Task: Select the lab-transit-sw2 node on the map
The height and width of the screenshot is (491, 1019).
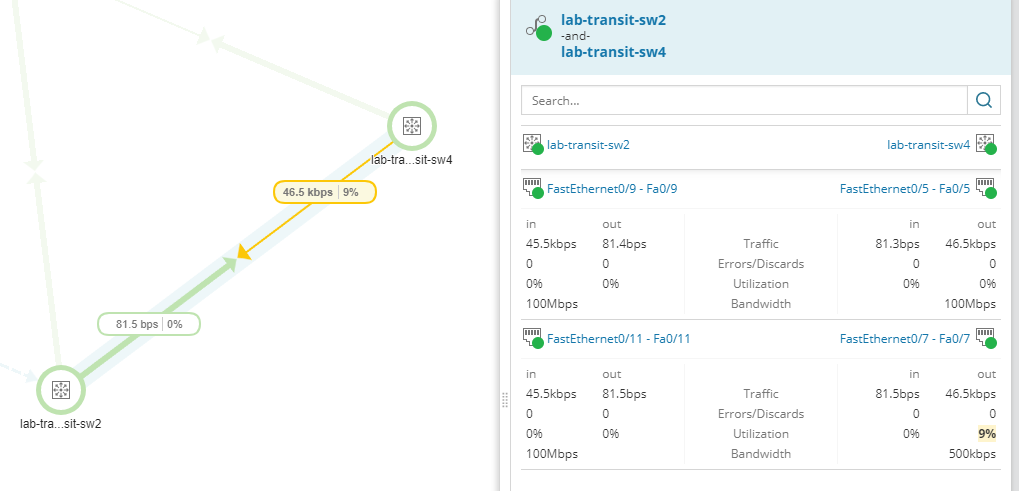Action: click(60, 389)
